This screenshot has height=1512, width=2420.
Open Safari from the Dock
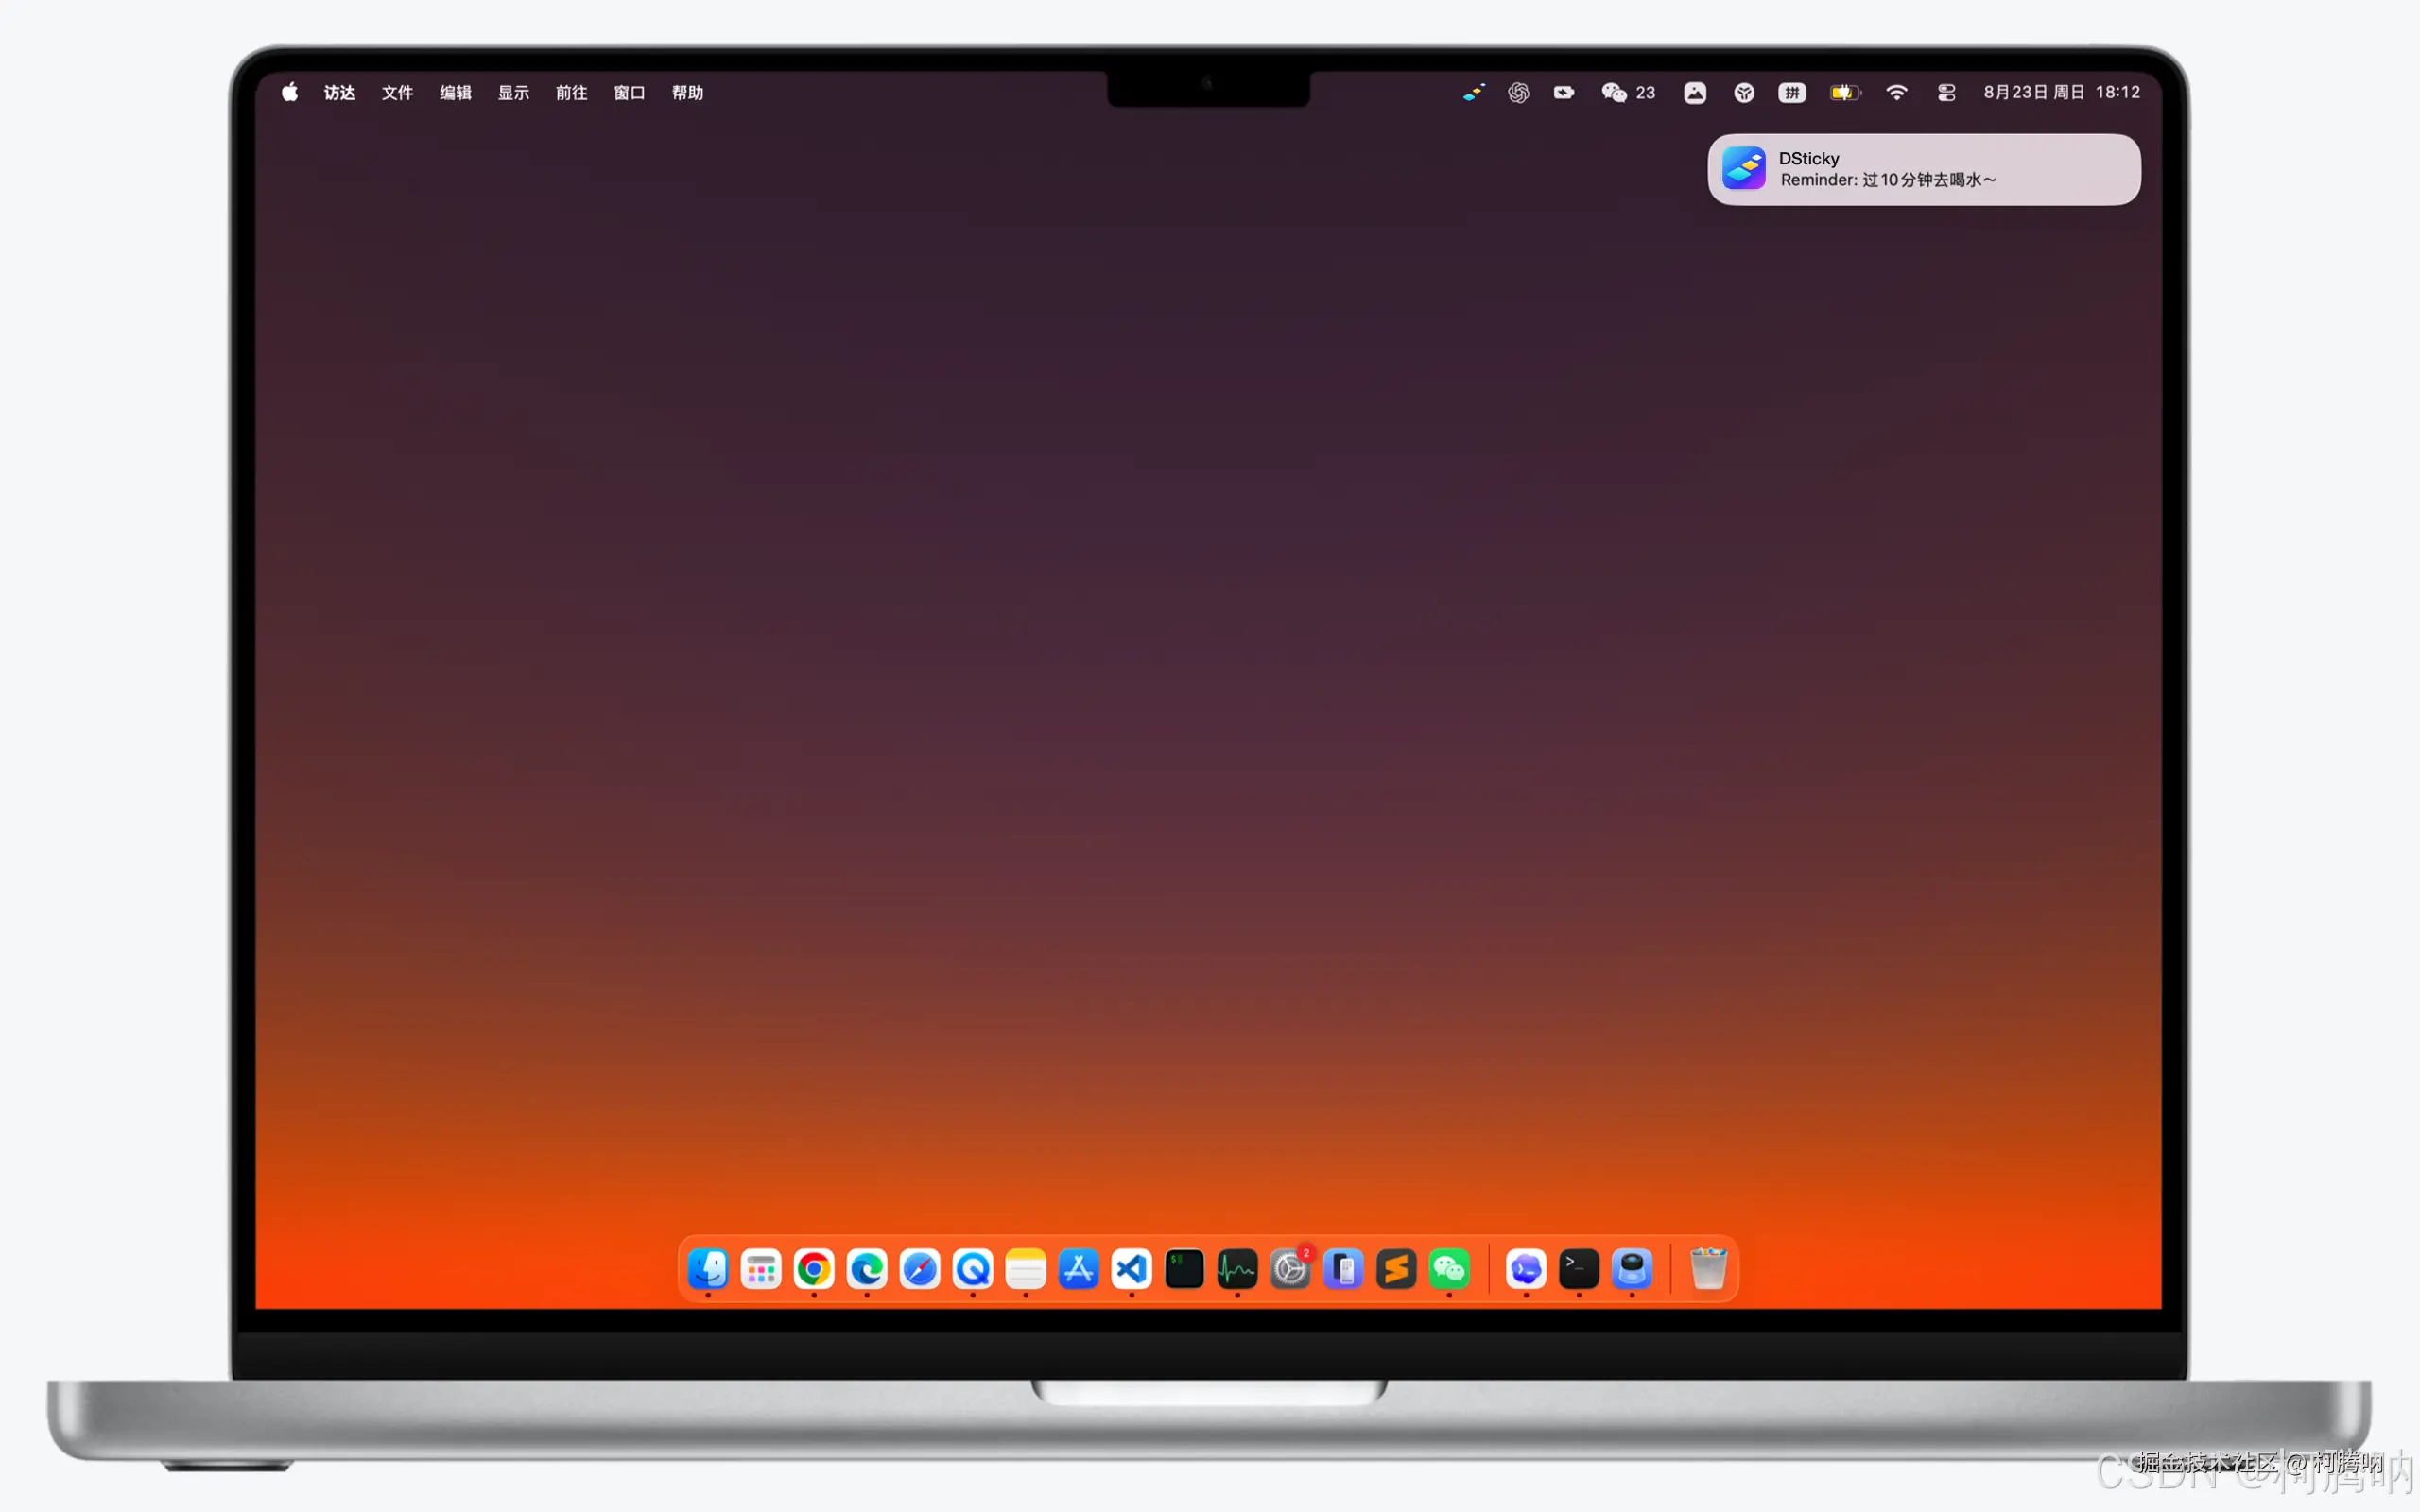[920, 1269]
